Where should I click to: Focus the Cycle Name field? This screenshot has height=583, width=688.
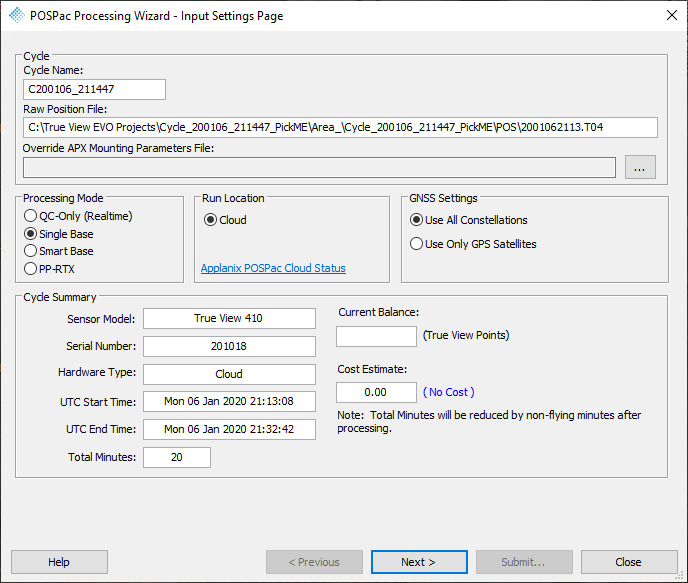pos(94,89)
